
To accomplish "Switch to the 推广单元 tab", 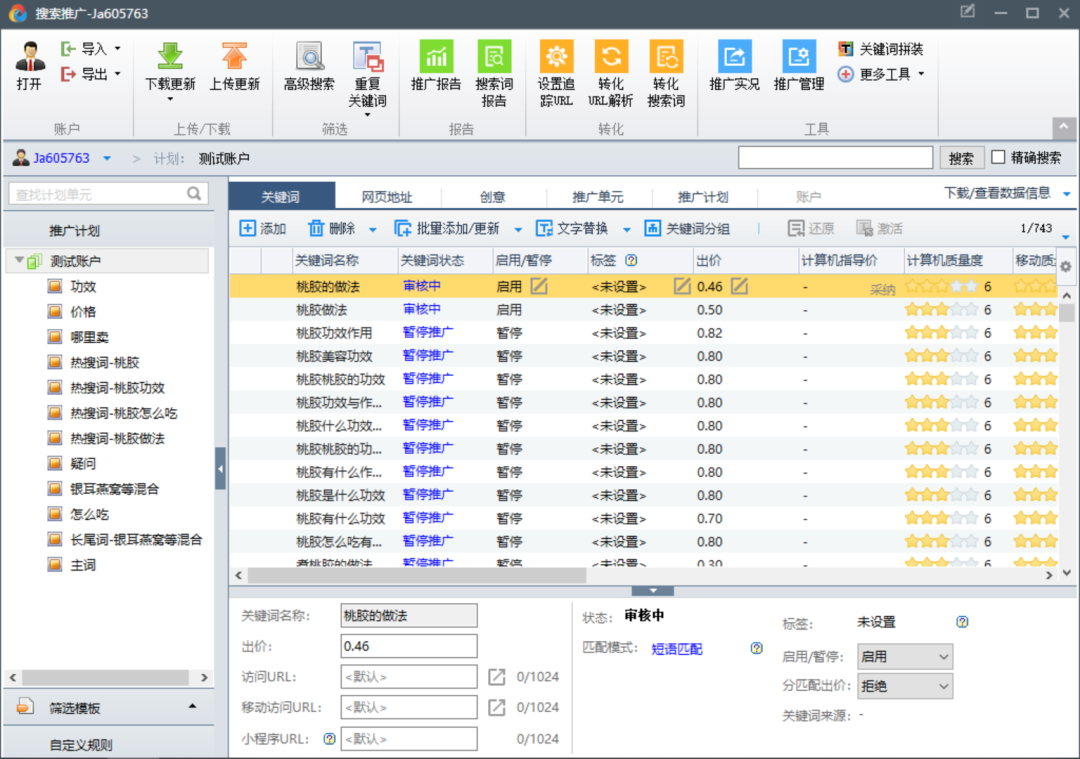I will tap(597, 197).
